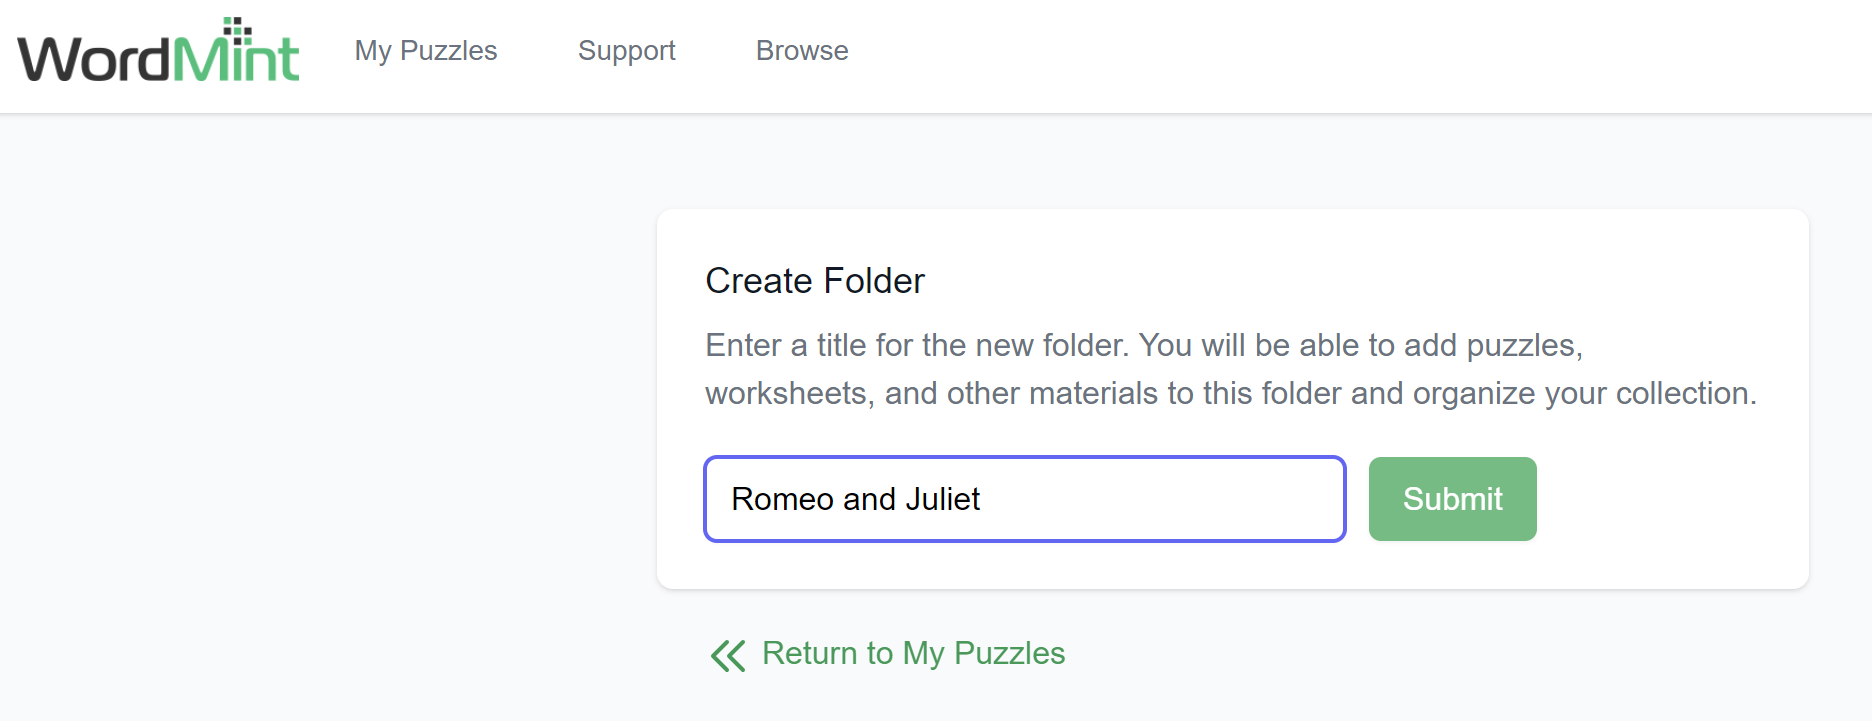Click the double-chevron arrow beside Return link
The width and height of the screenshot is (1872, 721).
tap(728, 655)
